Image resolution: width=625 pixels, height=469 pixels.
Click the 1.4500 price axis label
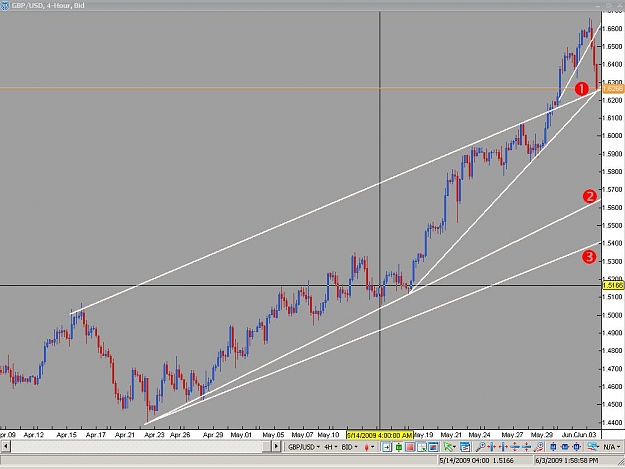coord(612,404)
